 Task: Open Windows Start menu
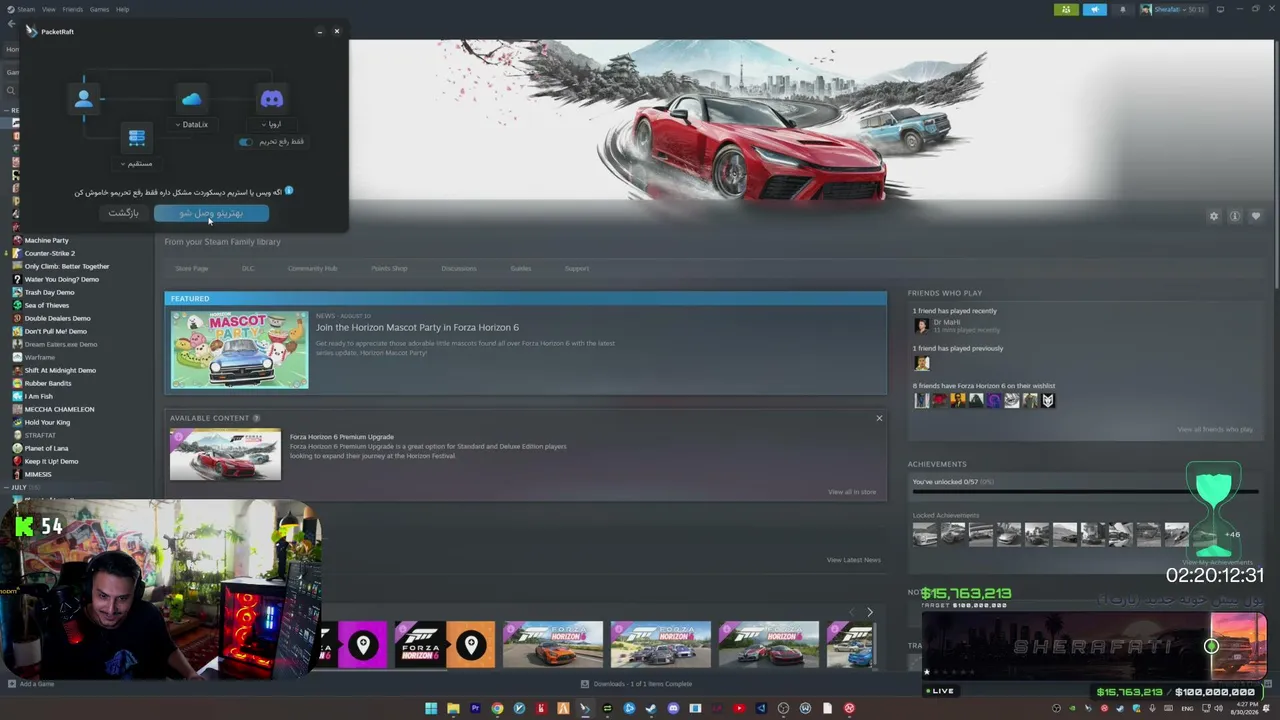(x=431, y=708)
